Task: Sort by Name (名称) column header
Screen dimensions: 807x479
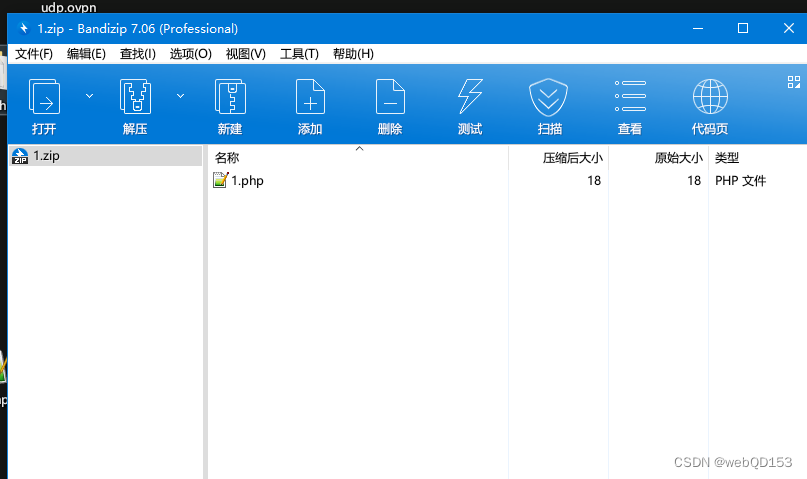Action: pyautogui.click(x=358, y=158)
